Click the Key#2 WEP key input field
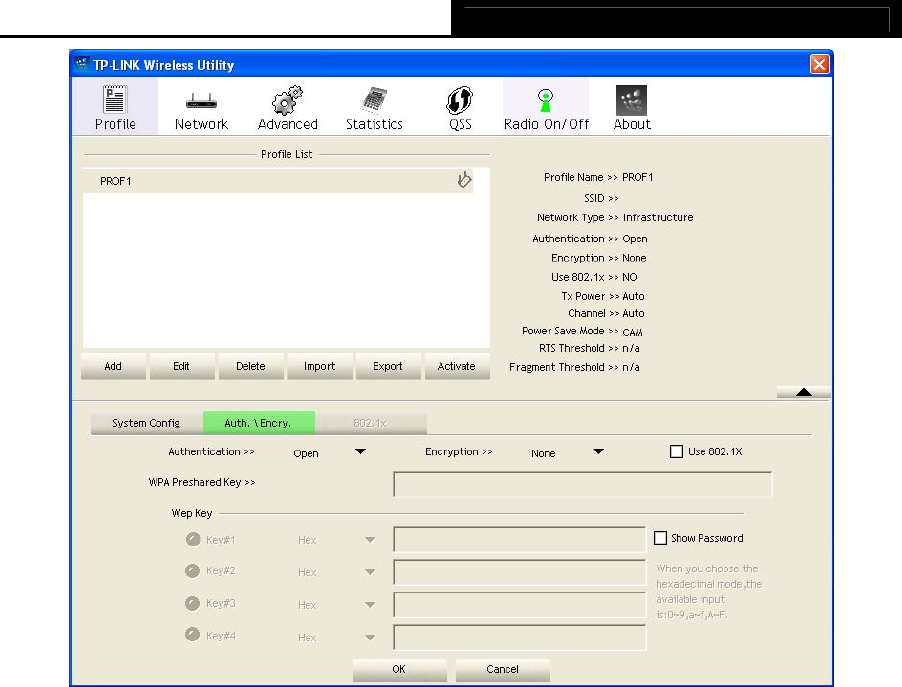 pyautogui.click(x=519, y=572)
